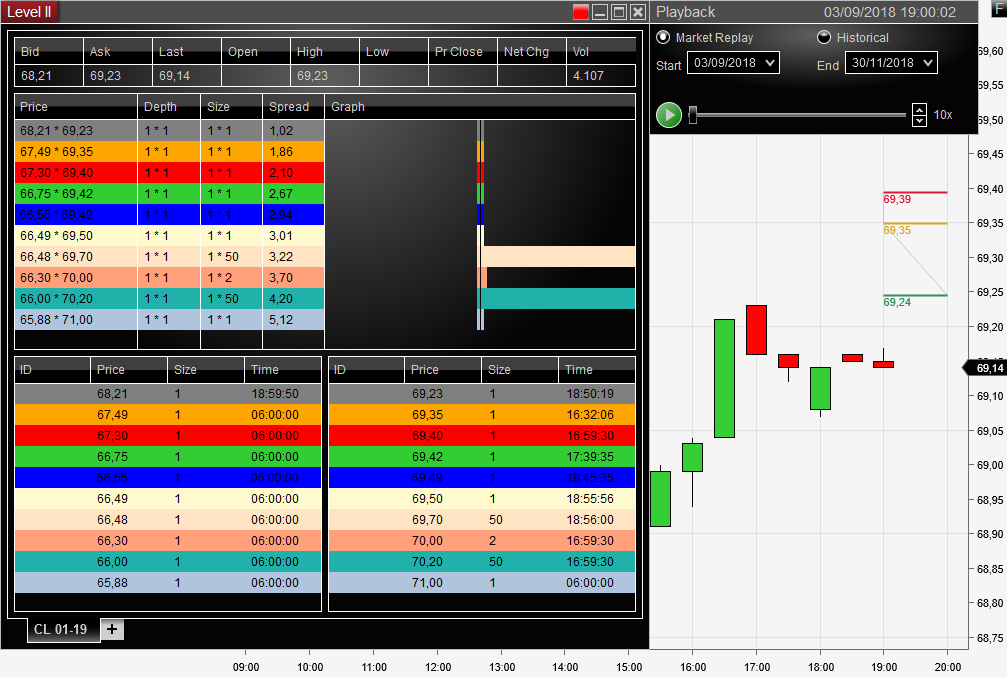
Task: Select the red 67,30 * 69,40 price row
Action: (169, 173)
